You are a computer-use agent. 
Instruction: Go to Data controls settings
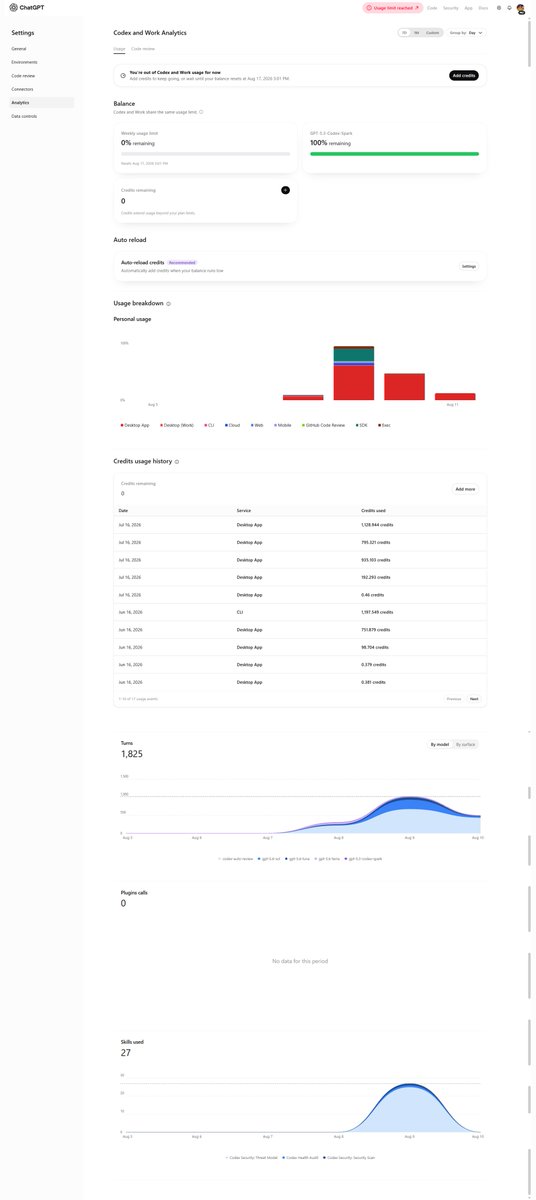point(40,116)
